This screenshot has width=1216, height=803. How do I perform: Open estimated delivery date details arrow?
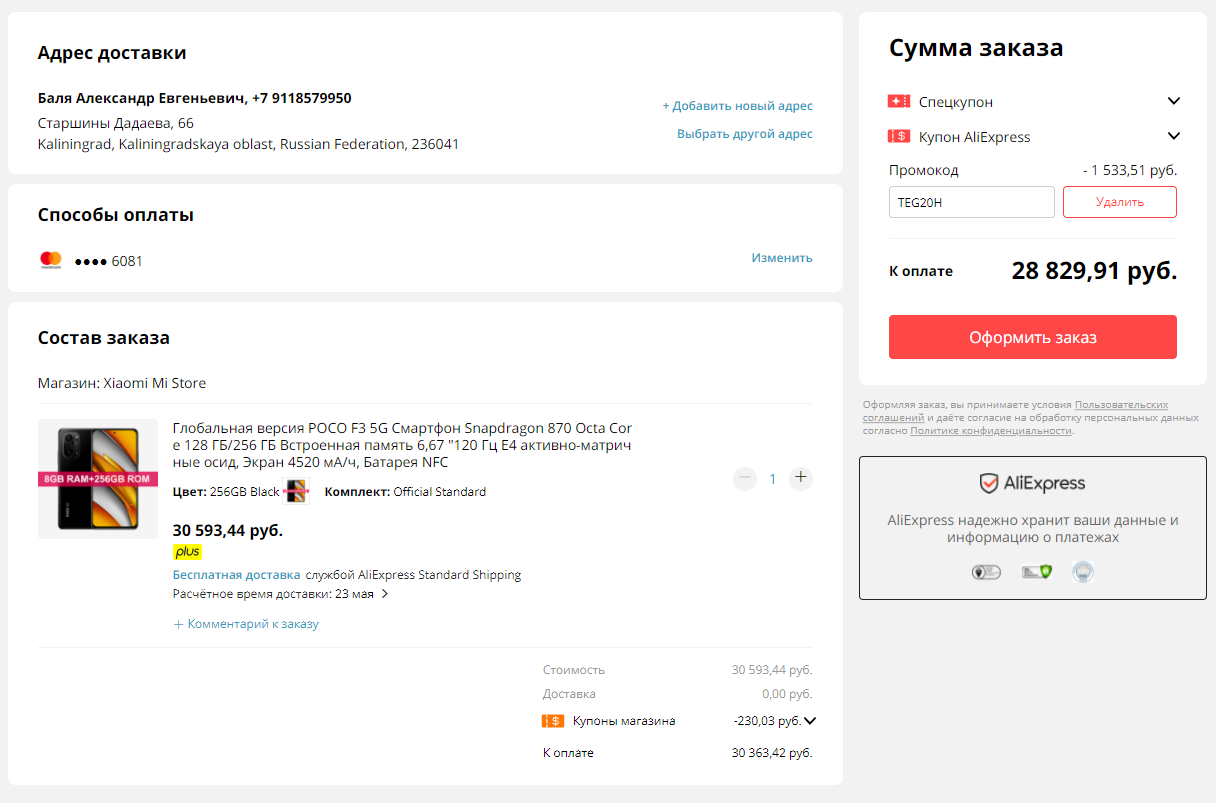click(x=385, y=594)
